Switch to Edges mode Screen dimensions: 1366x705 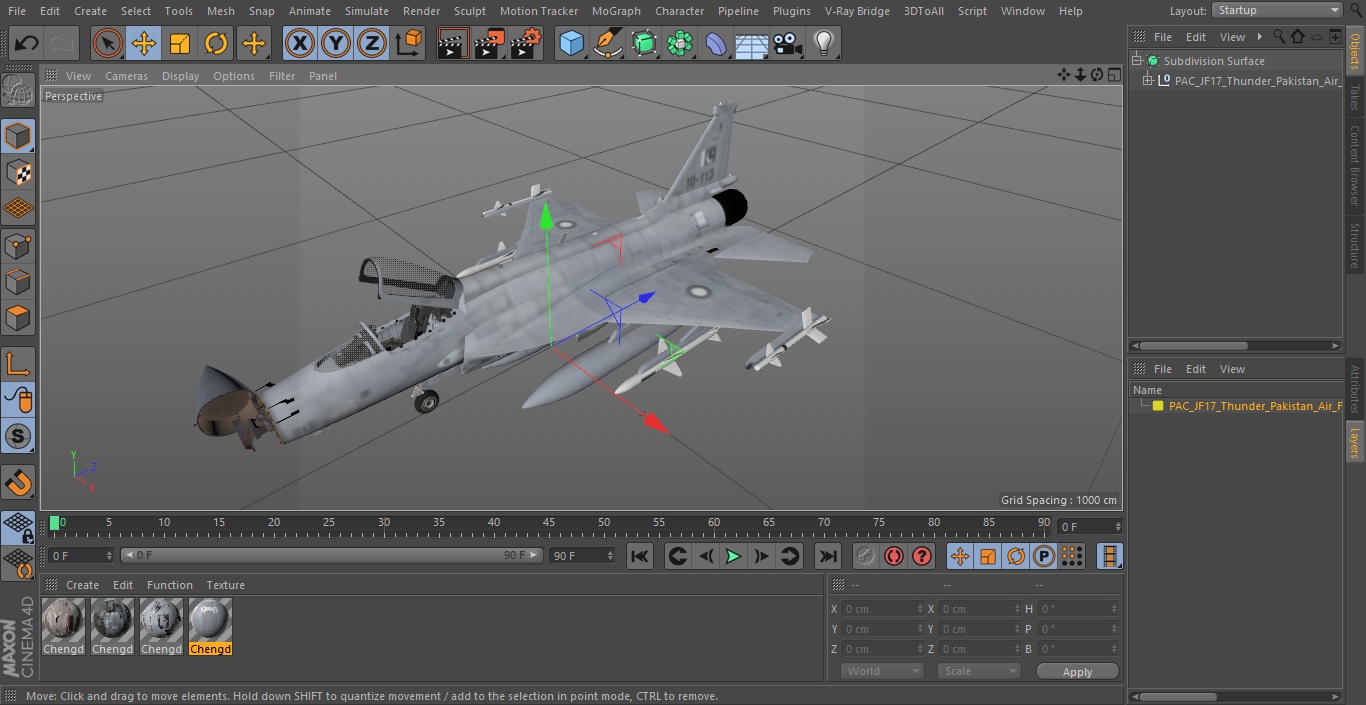[18, 282]
